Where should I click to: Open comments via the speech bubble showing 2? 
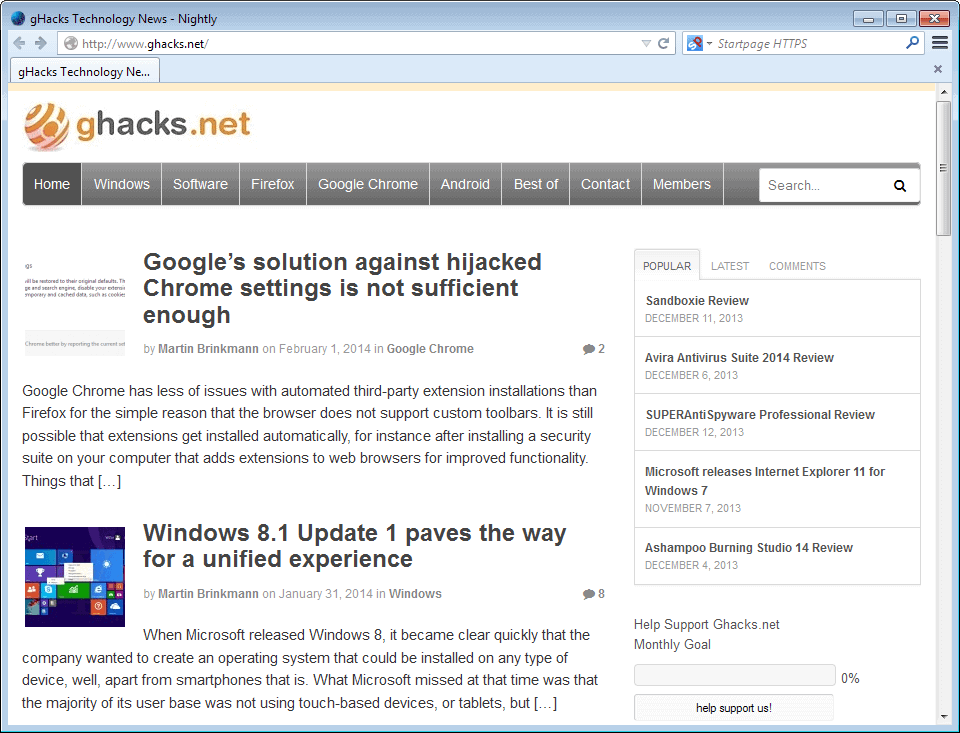[x=593, y=348]
